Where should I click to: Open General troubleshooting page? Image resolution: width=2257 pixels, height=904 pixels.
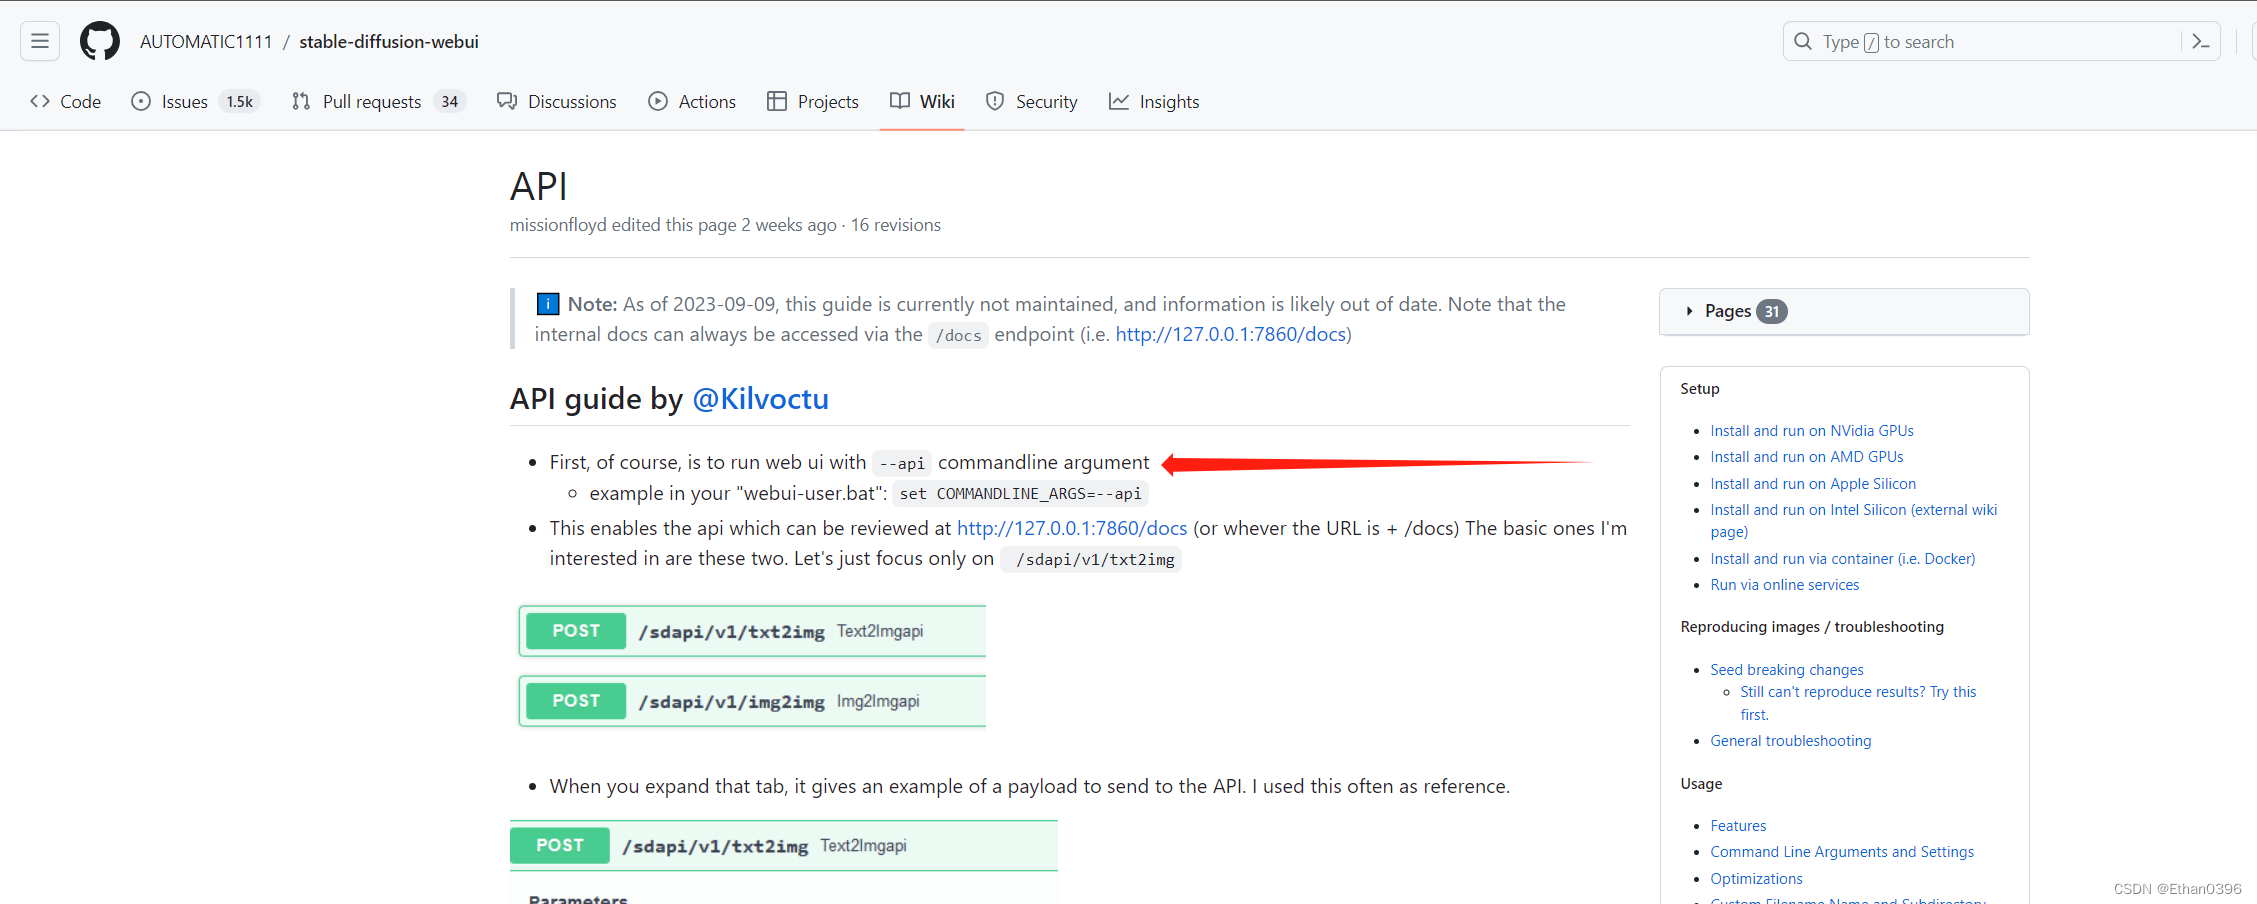pos(1791,741)
